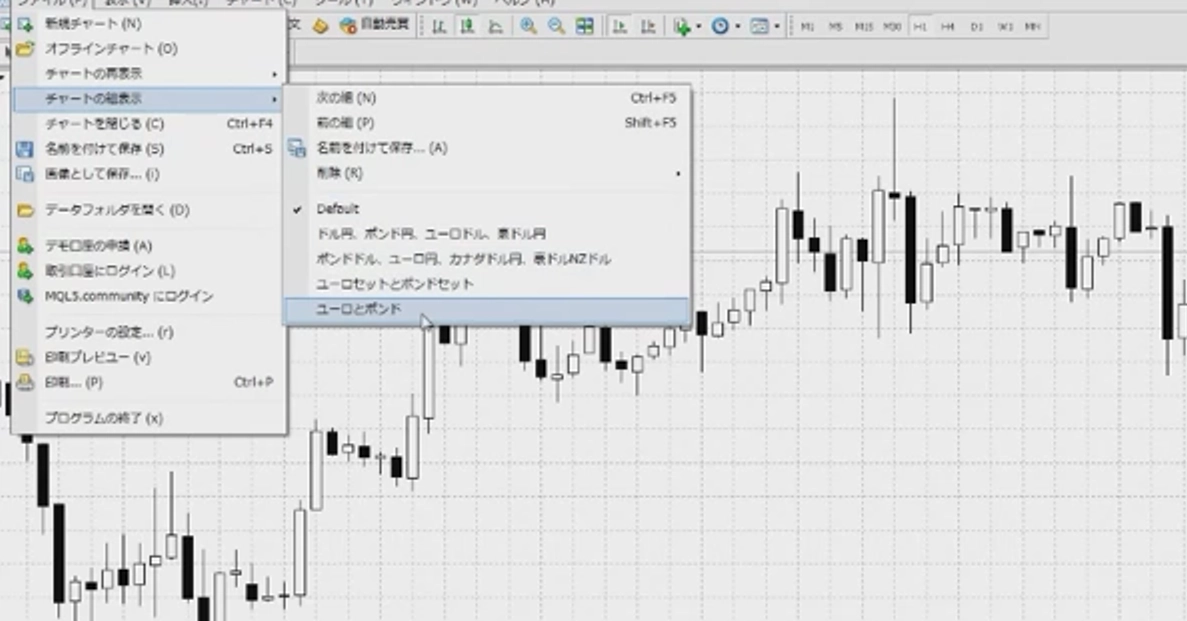Image resolution: width=1187 pixels, height=621 pixels.
Task: Choose プログラムの終了 (x) to exit
Action: point(149,418)
